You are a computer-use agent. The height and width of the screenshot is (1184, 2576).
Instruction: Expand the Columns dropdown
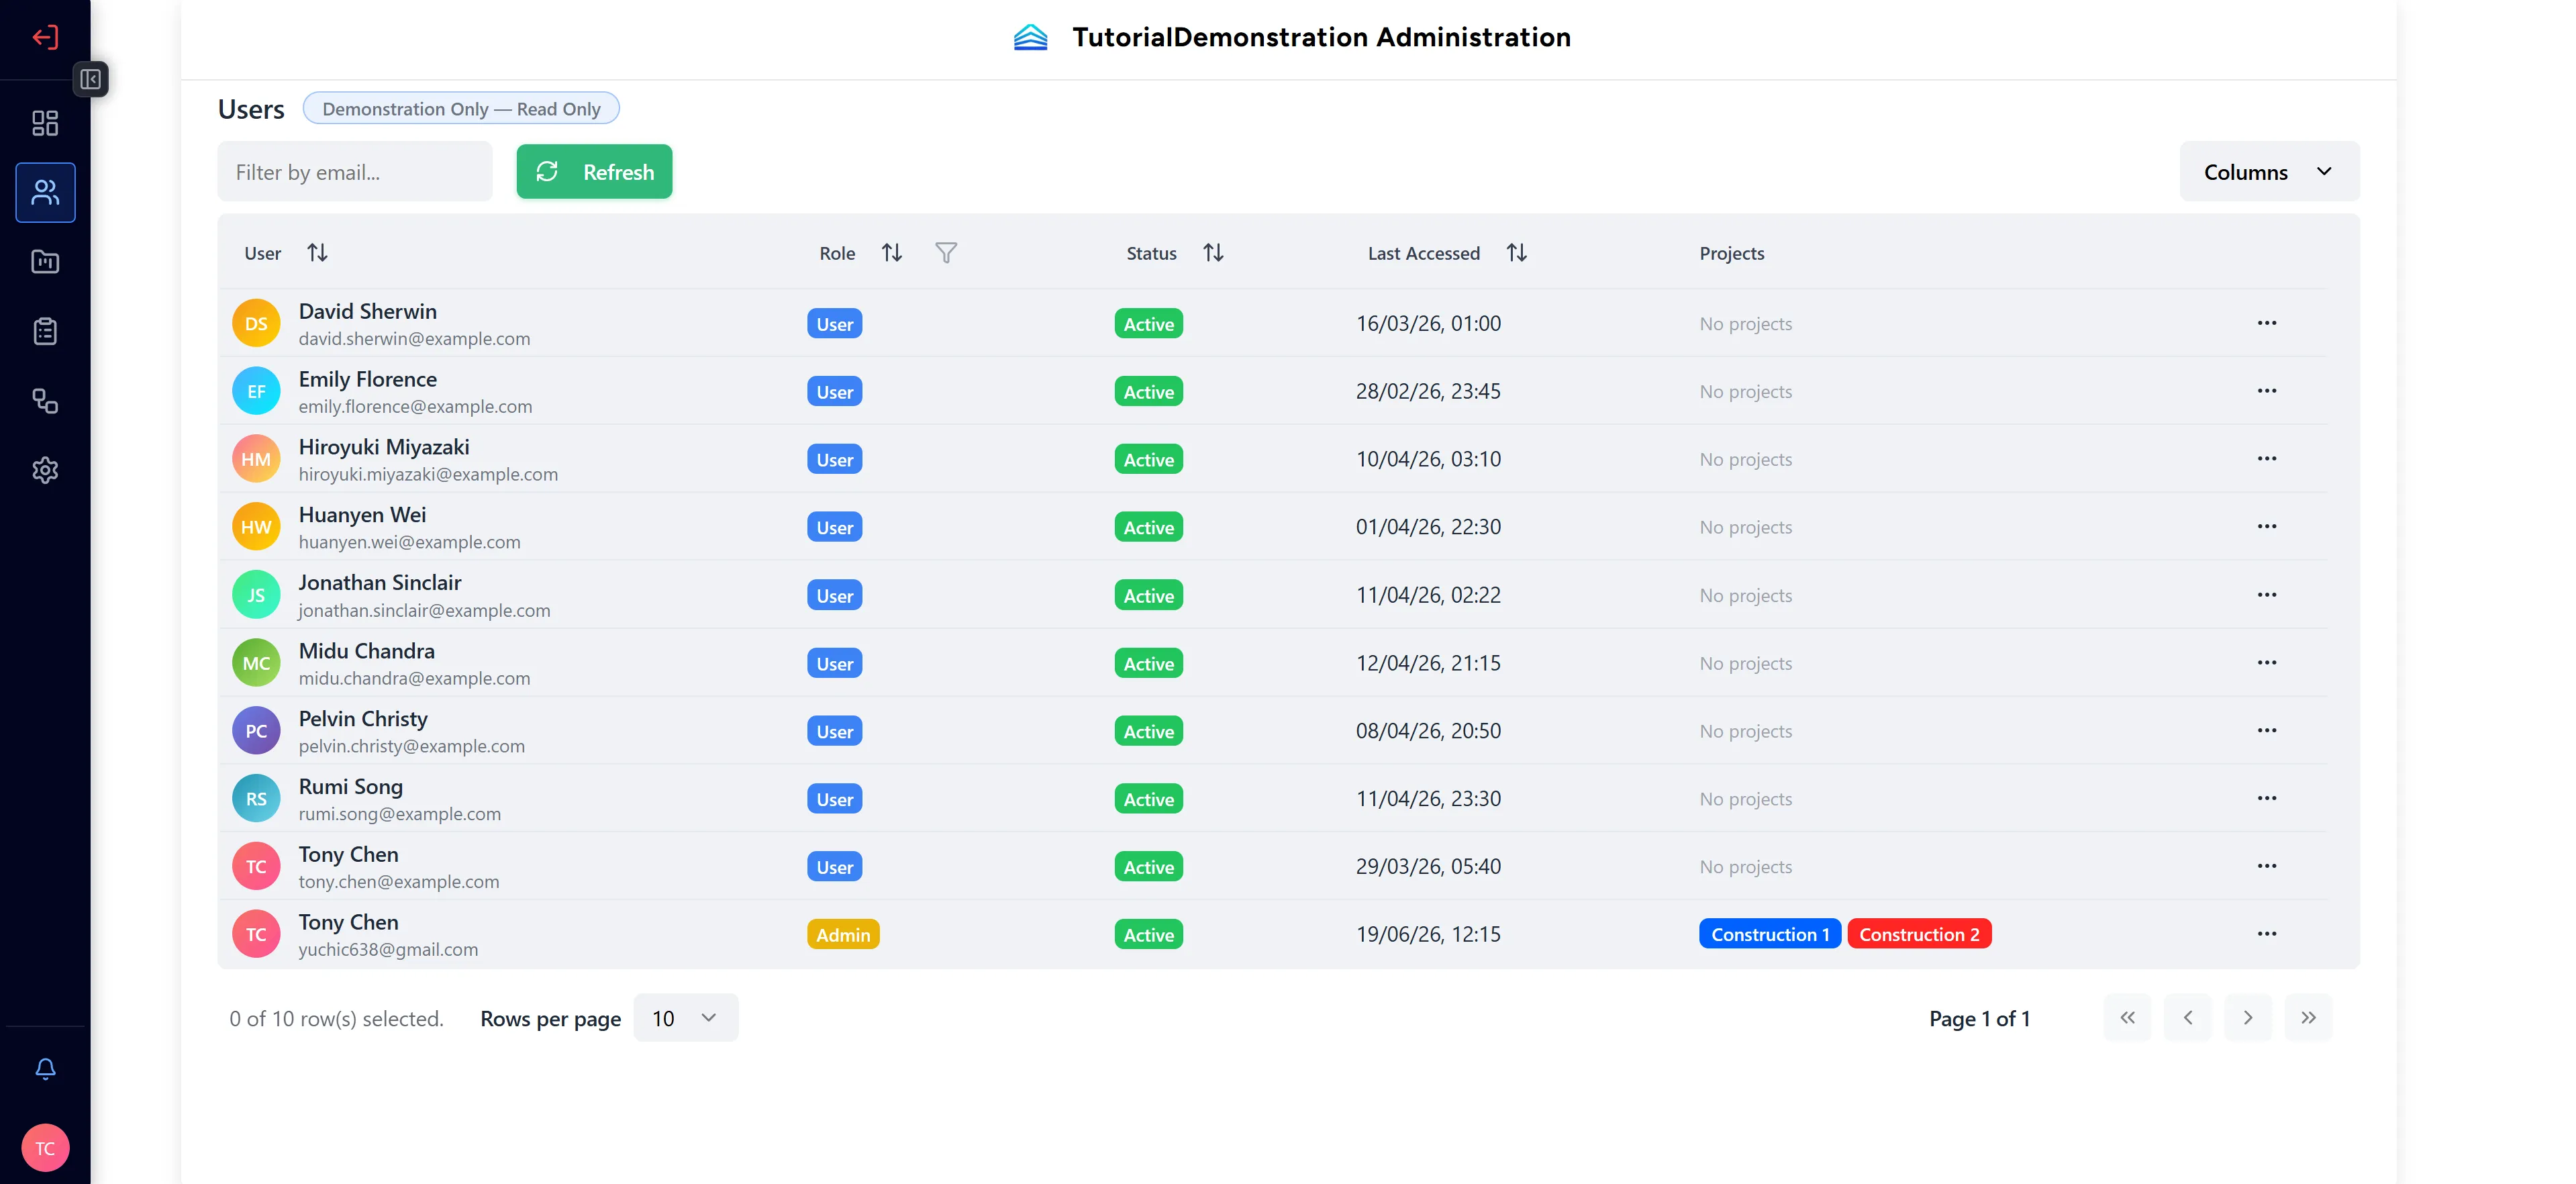point(2269,172)
